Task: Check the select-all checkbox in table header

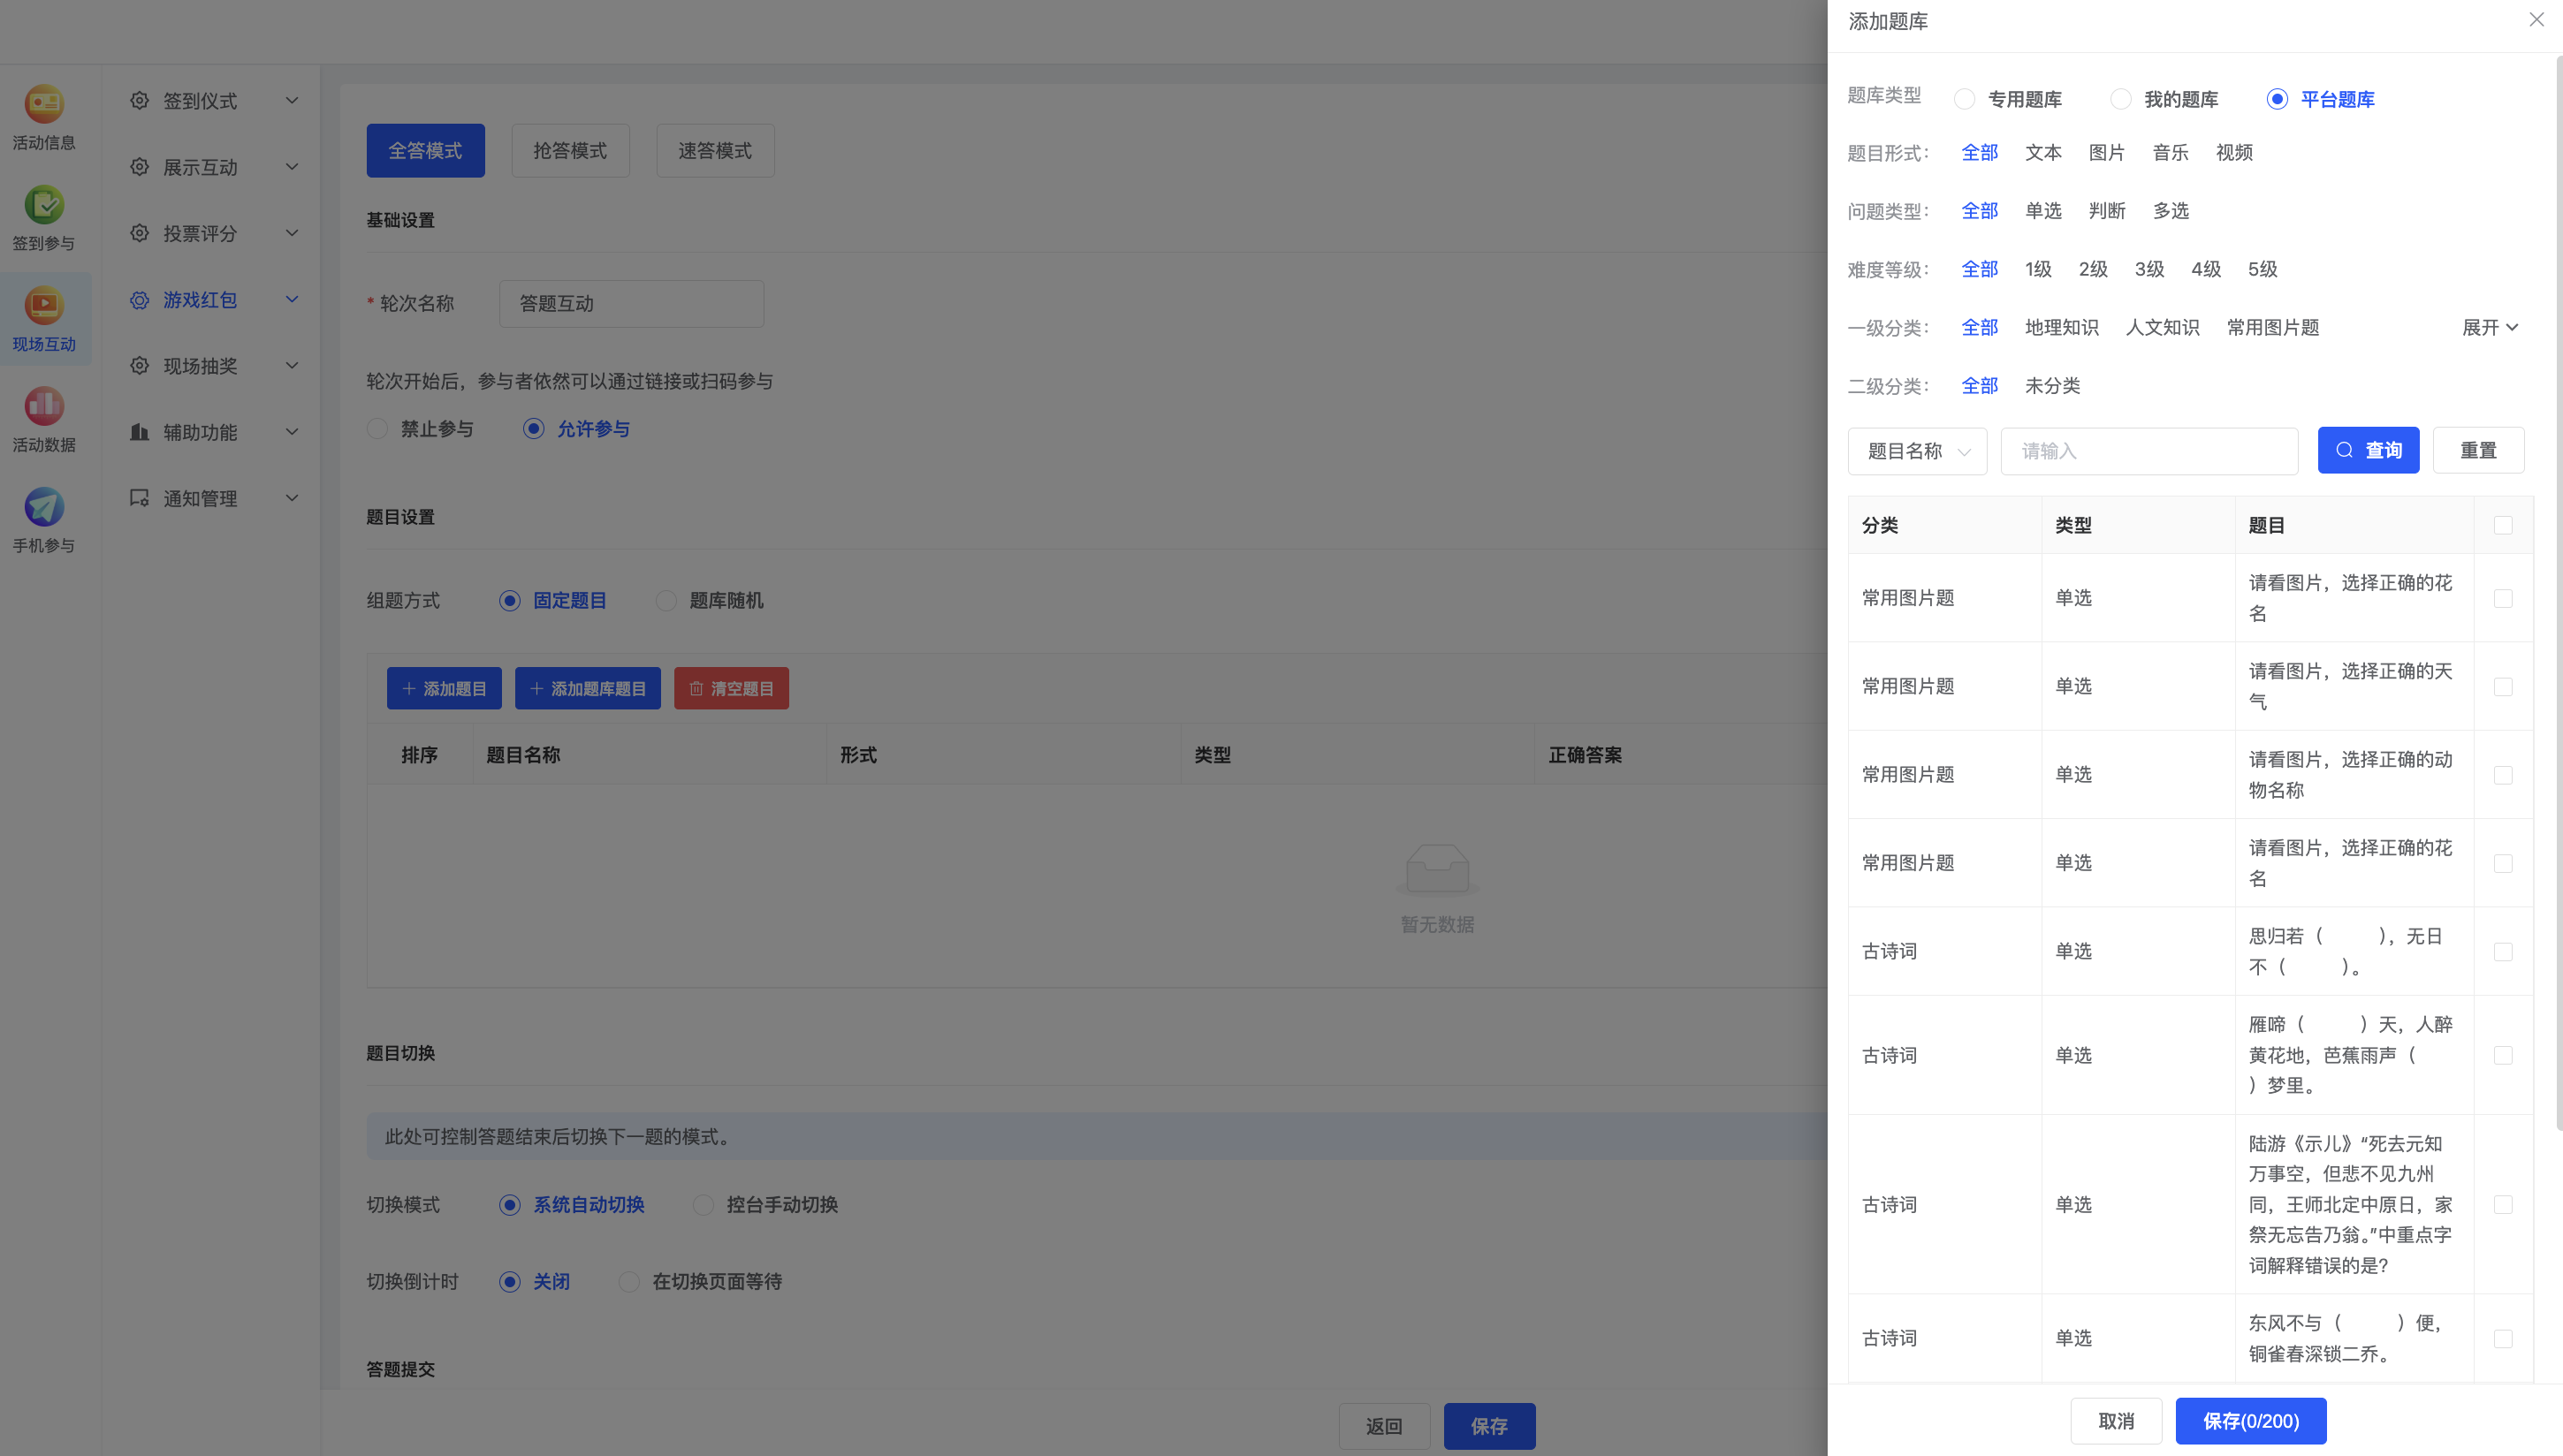Action: (x=2503, y=525)
